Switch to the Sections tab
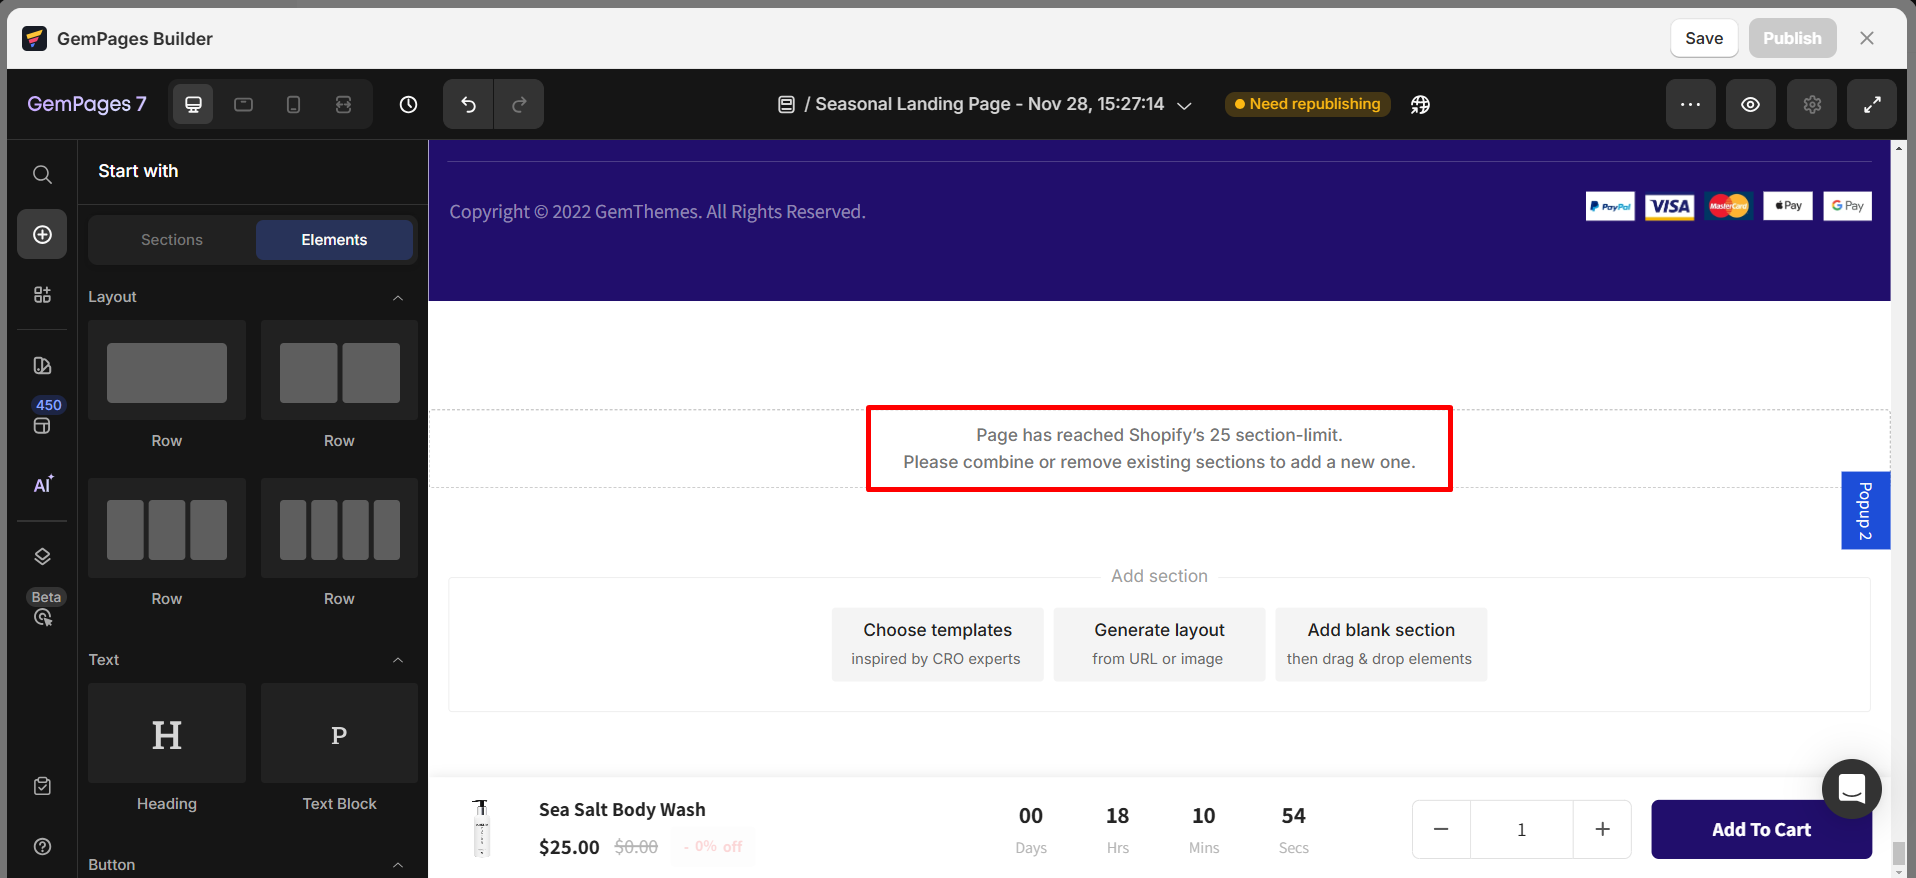The width and height of the screenshot is (1916, 878). point(172,240)
